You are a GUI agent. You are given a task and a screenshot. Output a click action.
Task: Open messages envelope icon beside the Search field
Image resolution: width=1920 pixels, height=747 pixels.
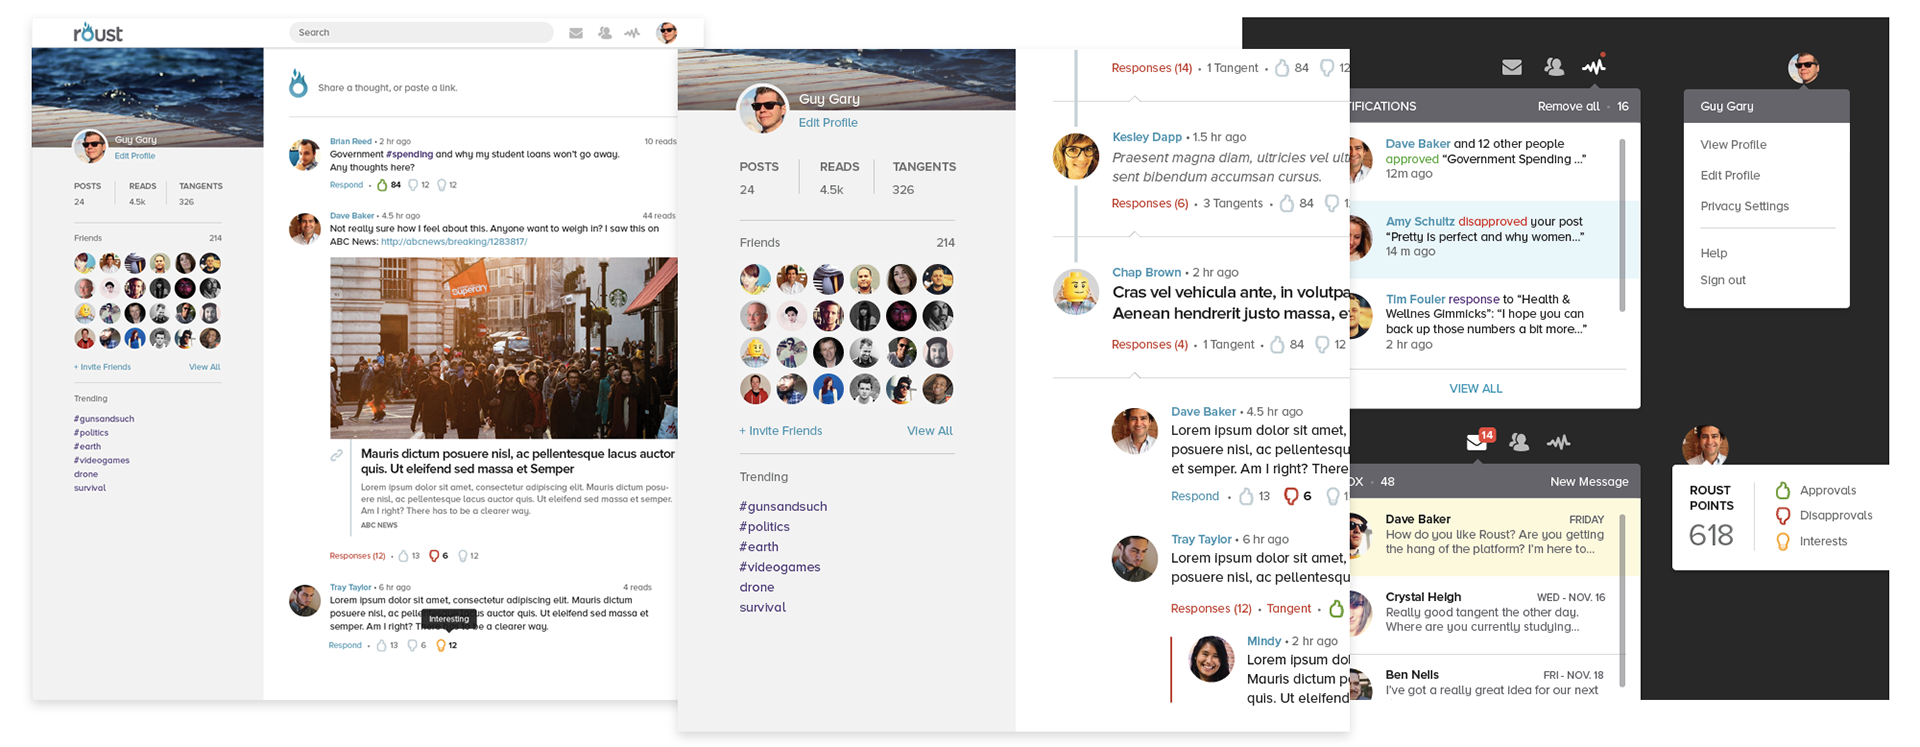point(576,33)
